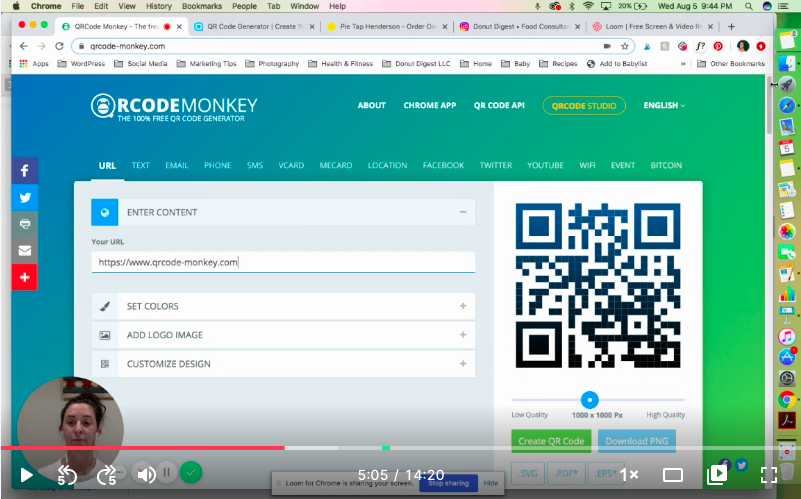Viewport: 801px width, 499px height.
Task: Open the Marketing Tips bookmark folder
Action: 206,63
